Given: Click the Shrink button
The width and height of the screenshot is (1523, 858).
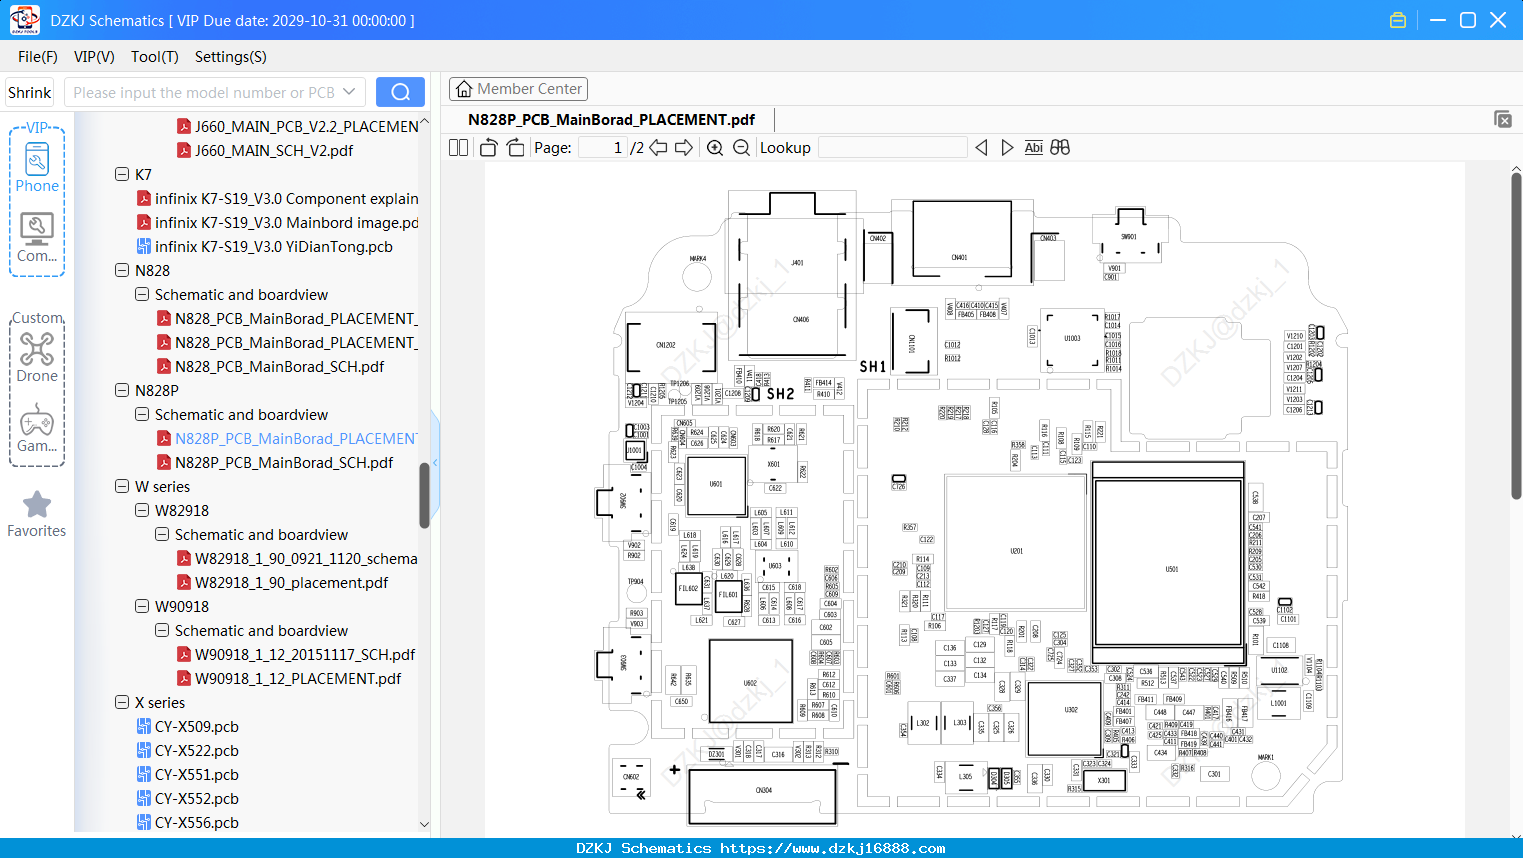Looking at the screenshot, I should (29, 92).
